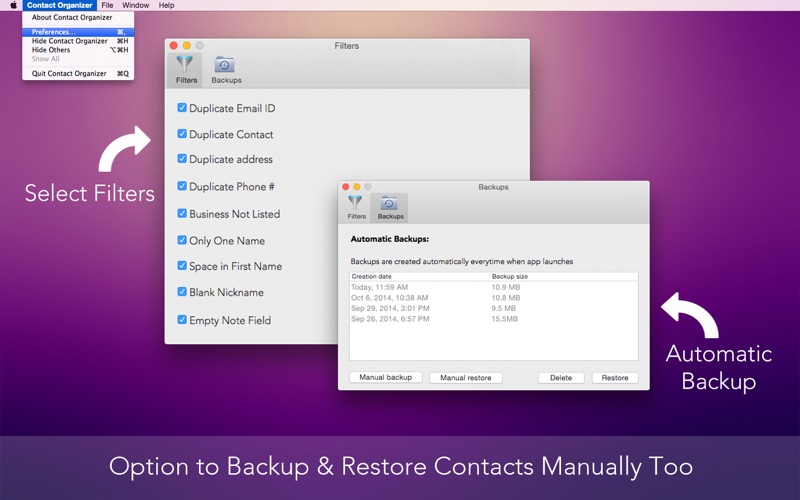The width and height of the screenshot is (800, 500).
Task: Select Hide Others menu entry
Action: pyautogui.click(x=78, y=50)
